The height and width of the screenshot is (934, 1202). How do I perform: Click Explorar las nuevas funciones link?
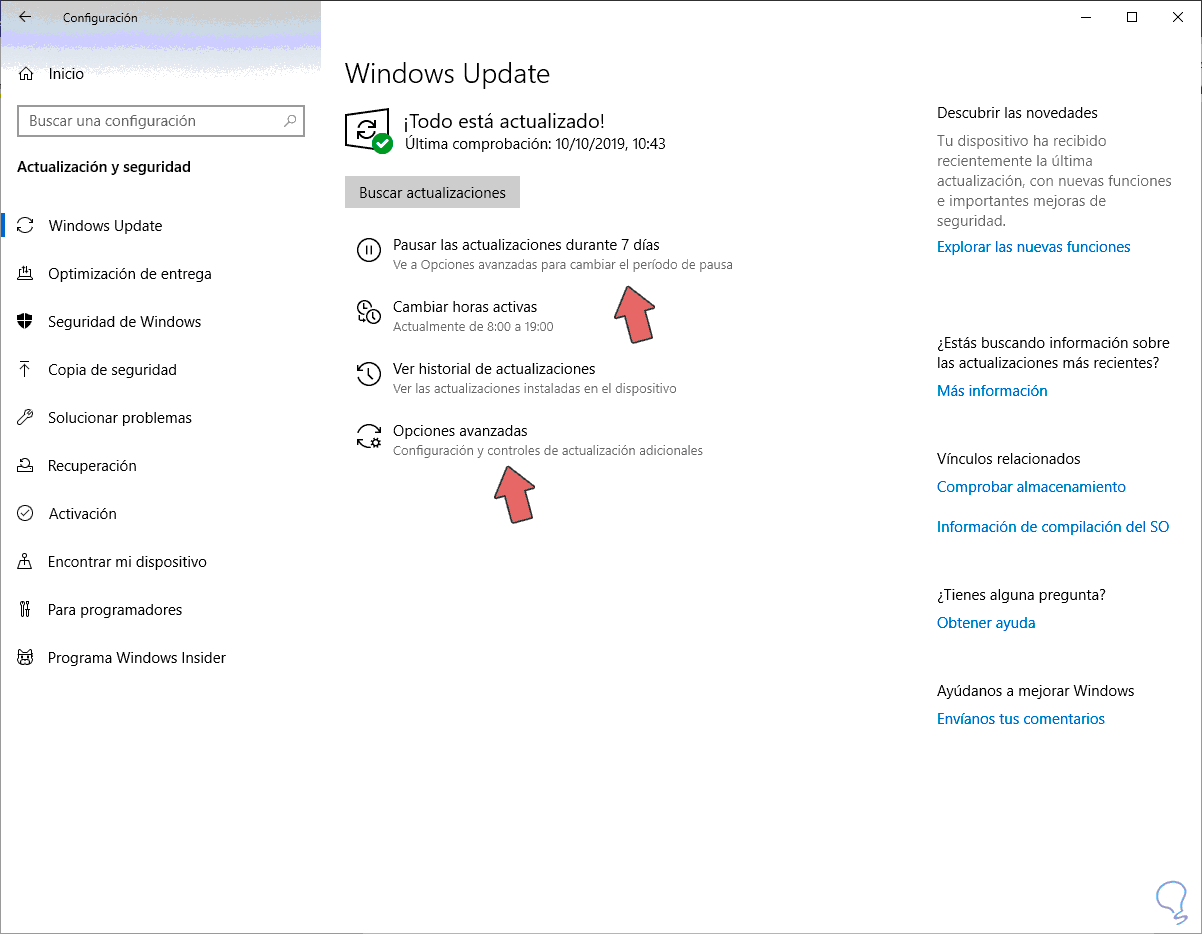pos(1033,247)
